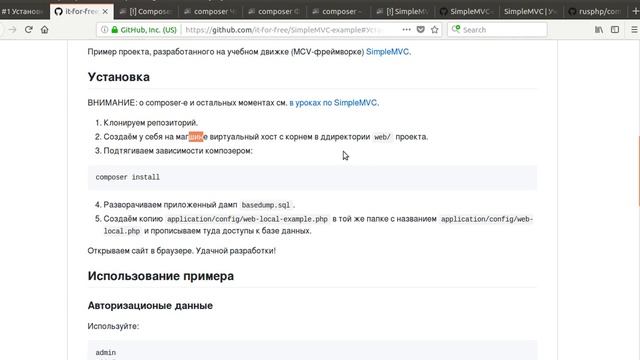Click the 'Использование примера' heading
Viewport: 640px width, 360px height.
(161, 276)
